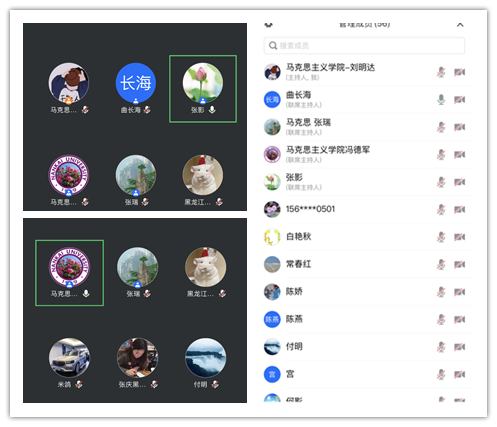Click the microphone icon for 陈娇
Screen dimensions: 497x427
pos(441,292)
